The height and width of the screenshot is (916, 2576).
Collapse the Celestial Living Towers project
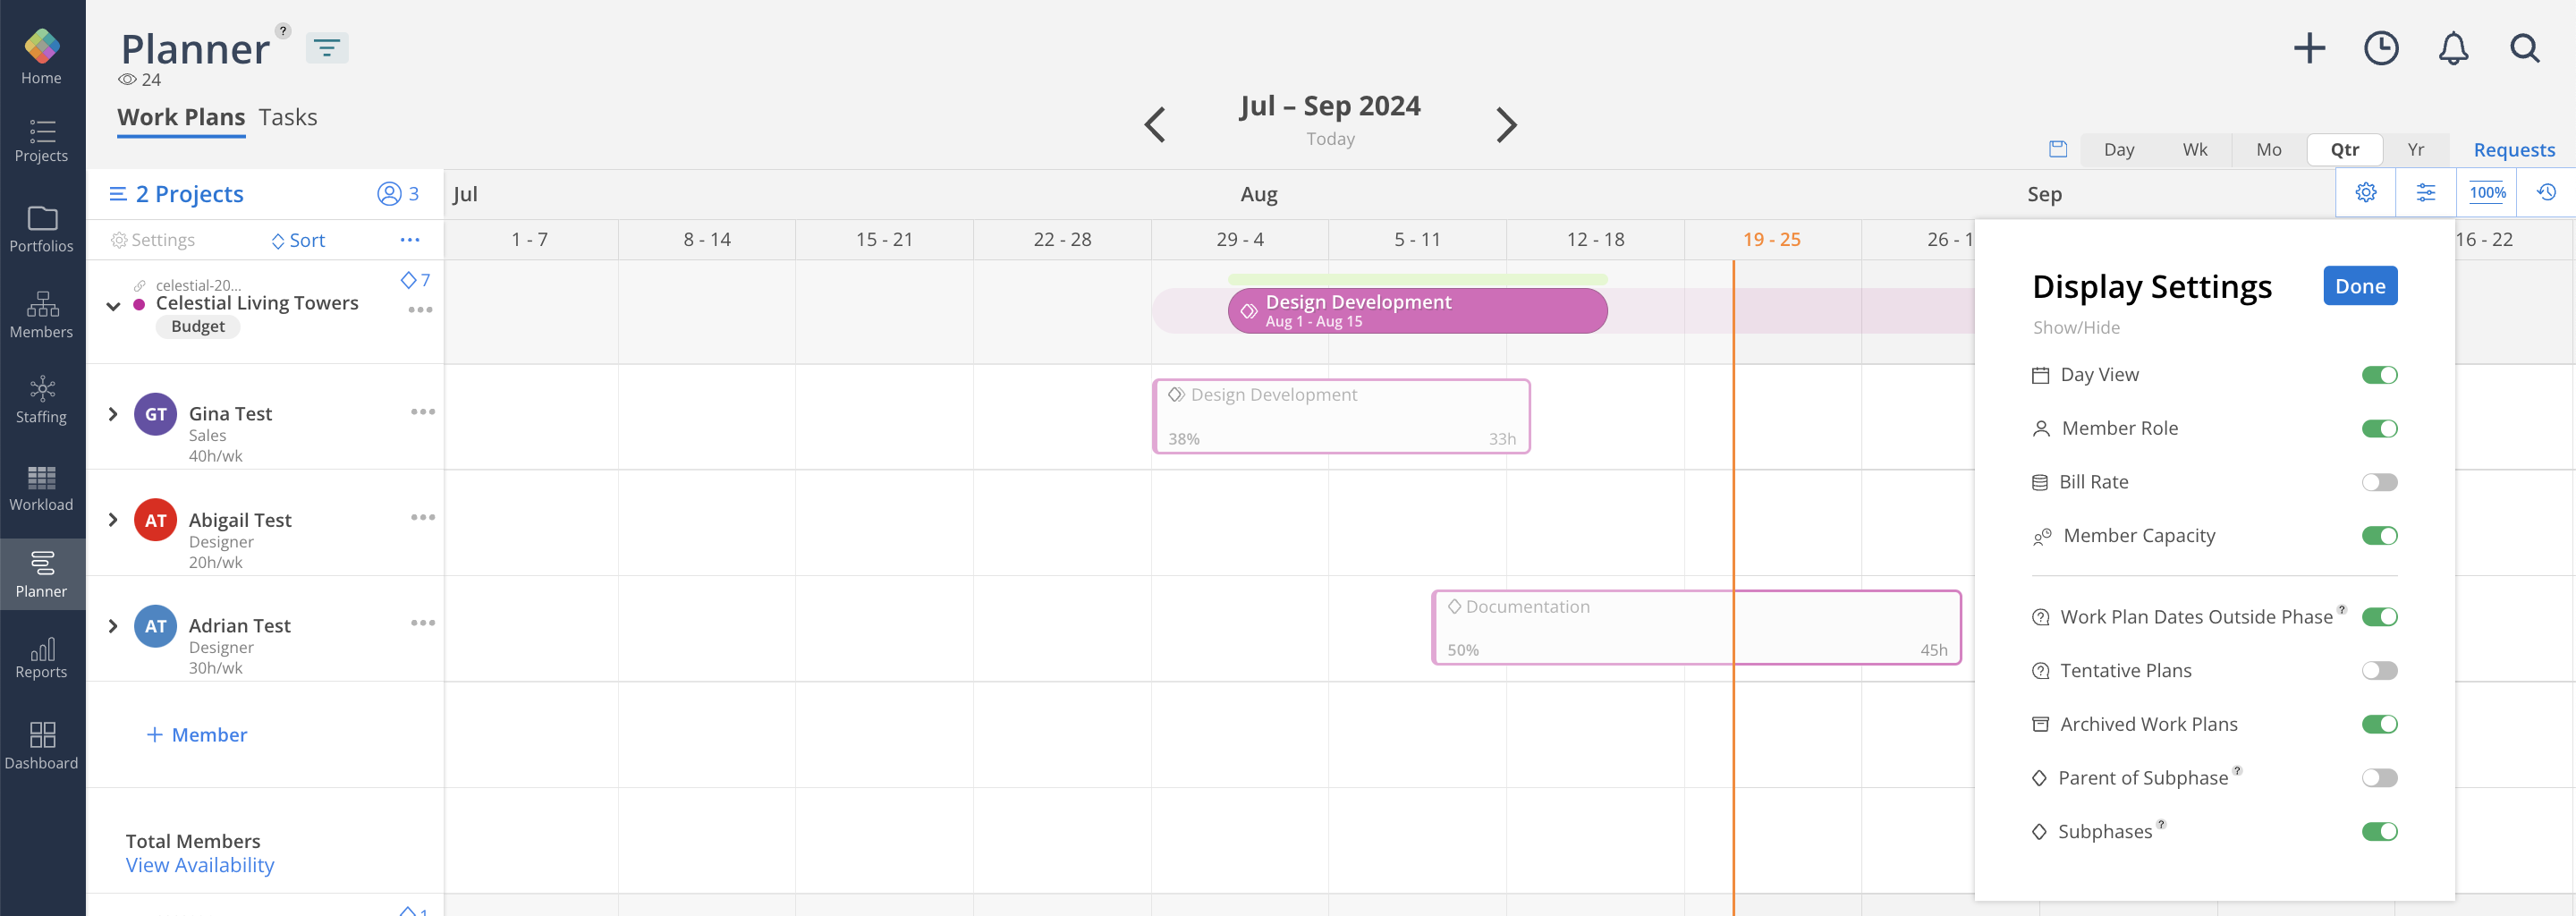(x=113, y=305)
